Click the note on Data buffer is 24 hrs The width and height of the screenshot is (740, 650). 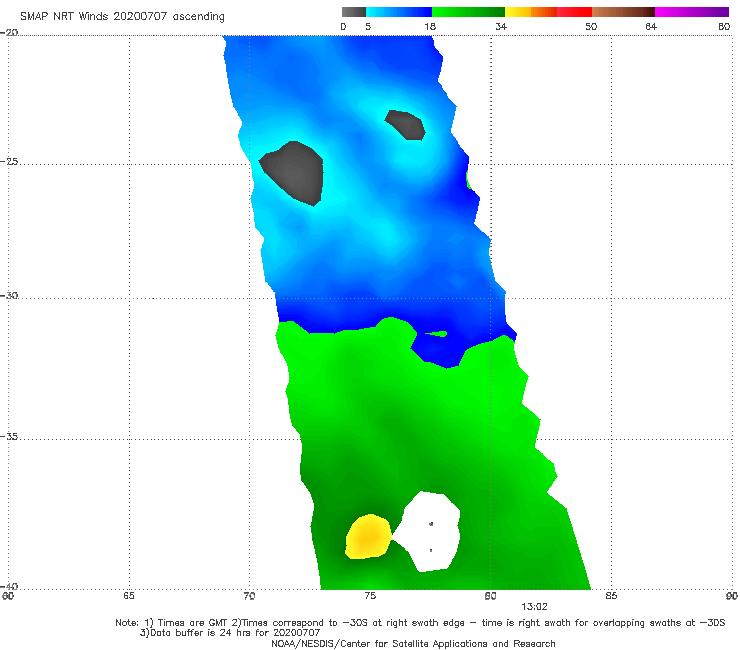point(230,633)
